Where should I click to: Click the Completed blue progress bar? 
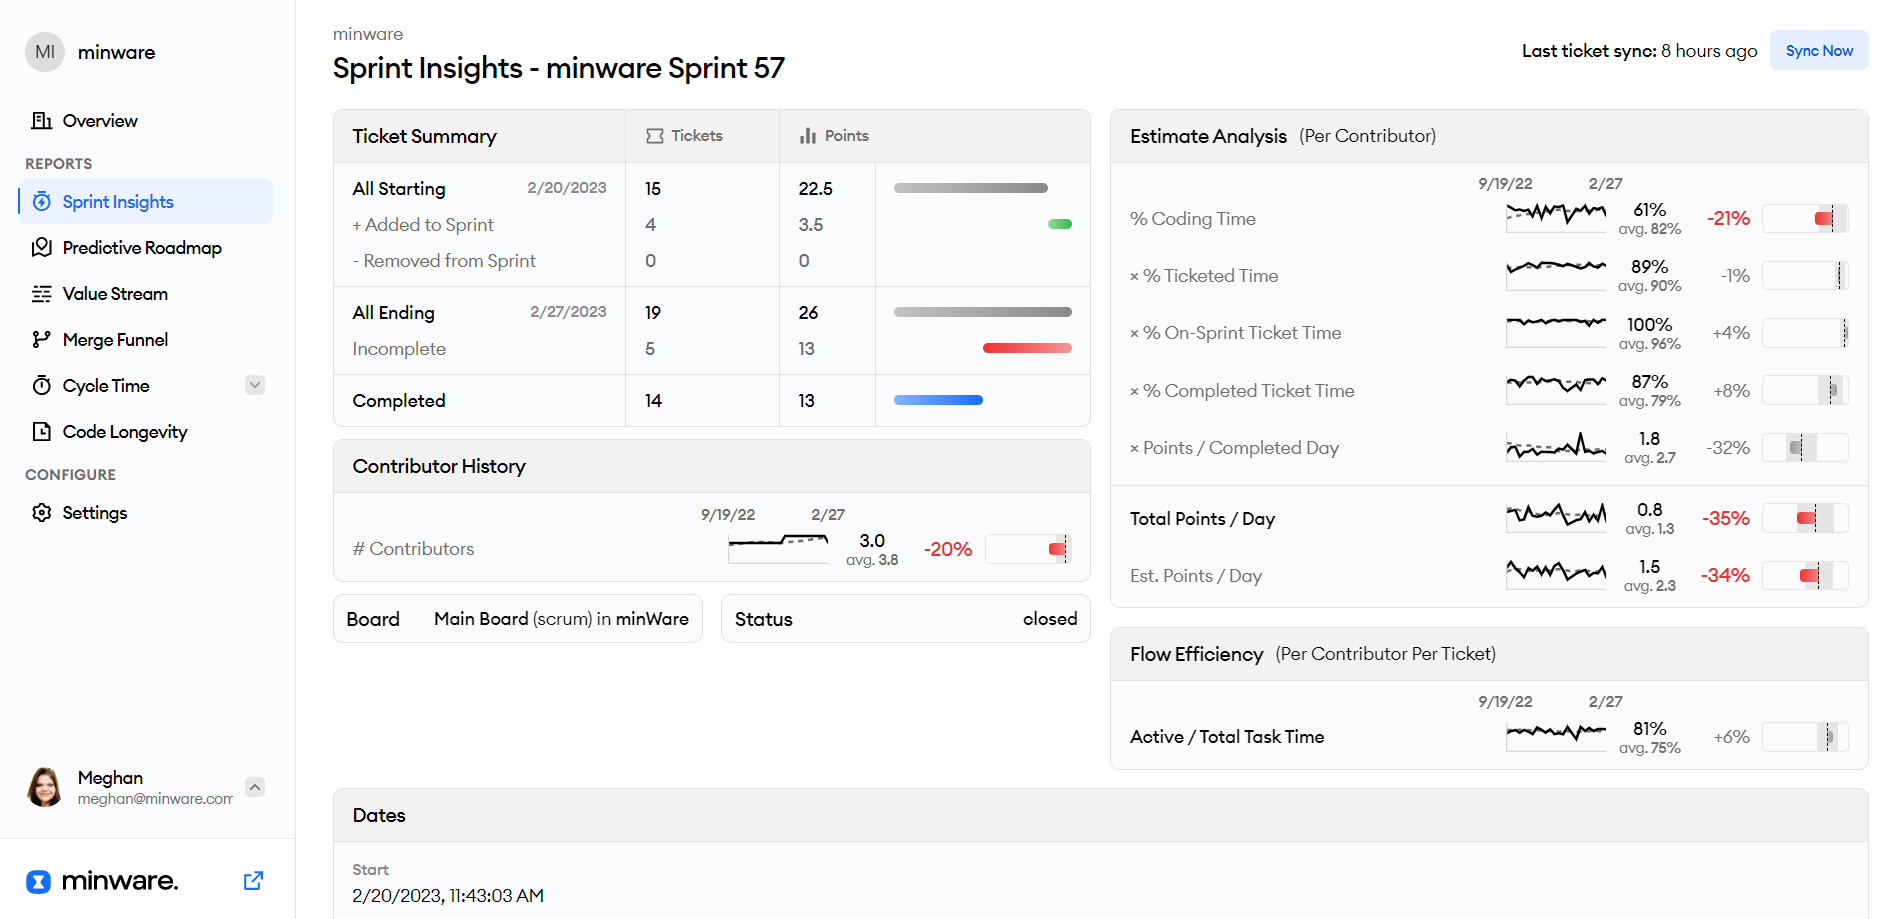click(937, 400)
